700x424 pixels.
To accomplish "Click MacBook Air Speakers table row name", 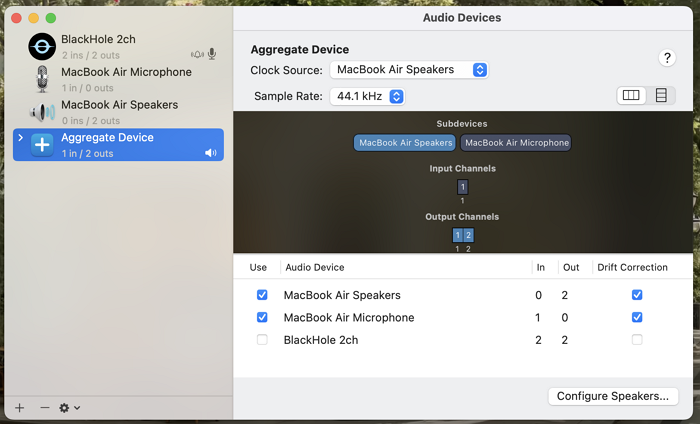I will coord(342,295).
